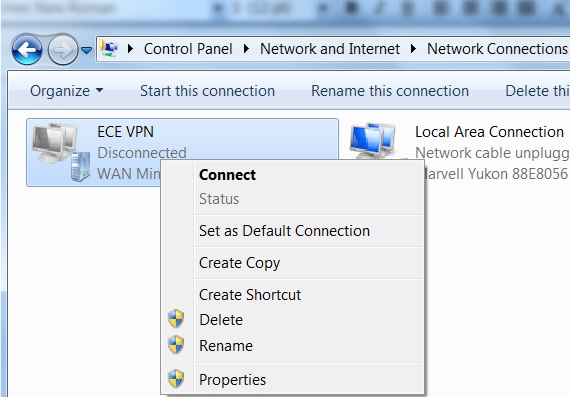Expand the Organize dropdown menu

pyautogui.click(x=67, y=91)
